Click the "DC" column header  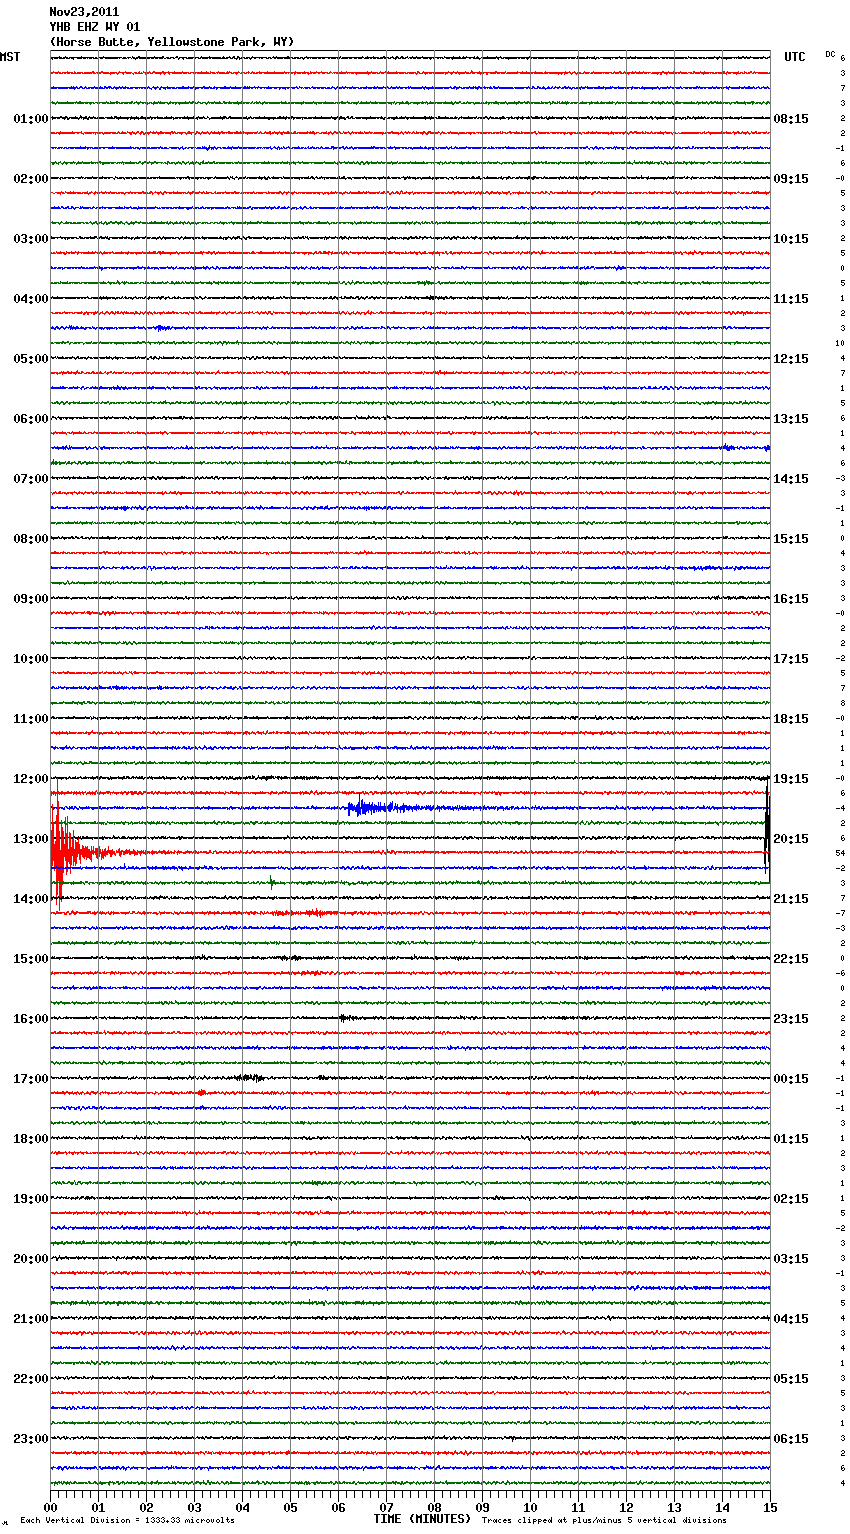(x=830, y=53)
